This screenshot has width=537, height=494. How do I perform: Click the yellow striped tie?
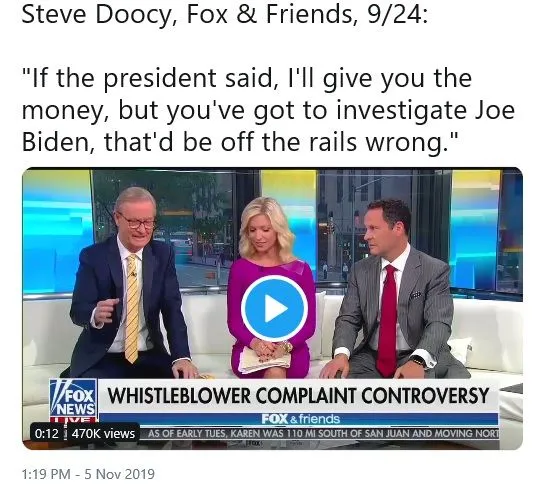click(x=132, y=308)
